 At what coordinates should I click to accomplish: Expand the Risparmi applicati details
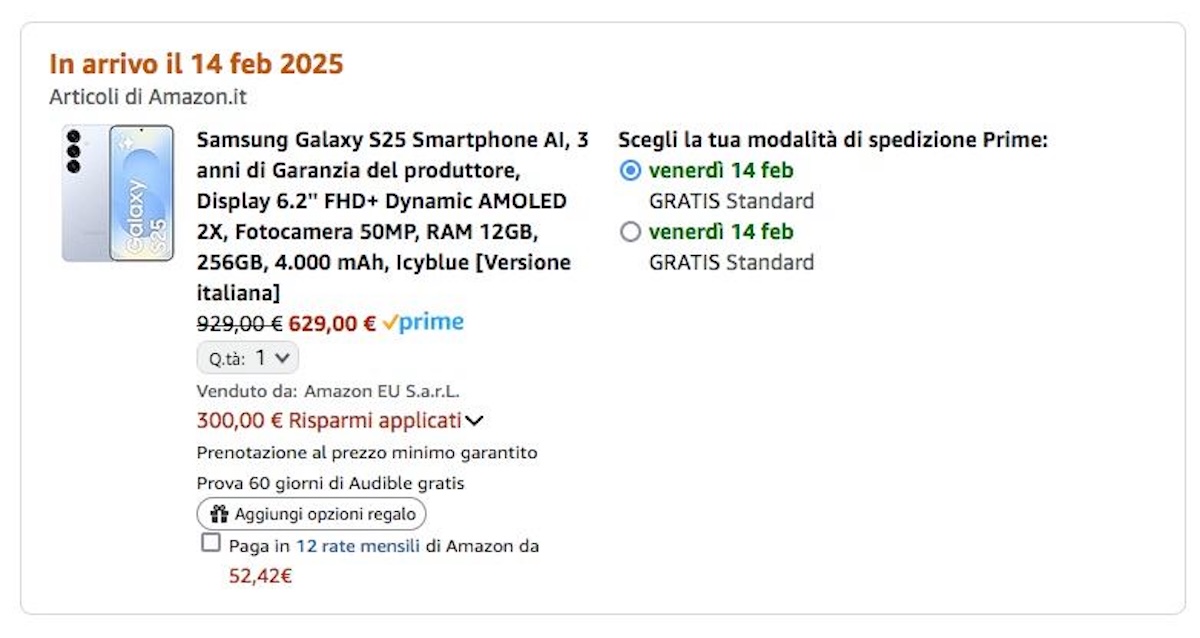473,420
